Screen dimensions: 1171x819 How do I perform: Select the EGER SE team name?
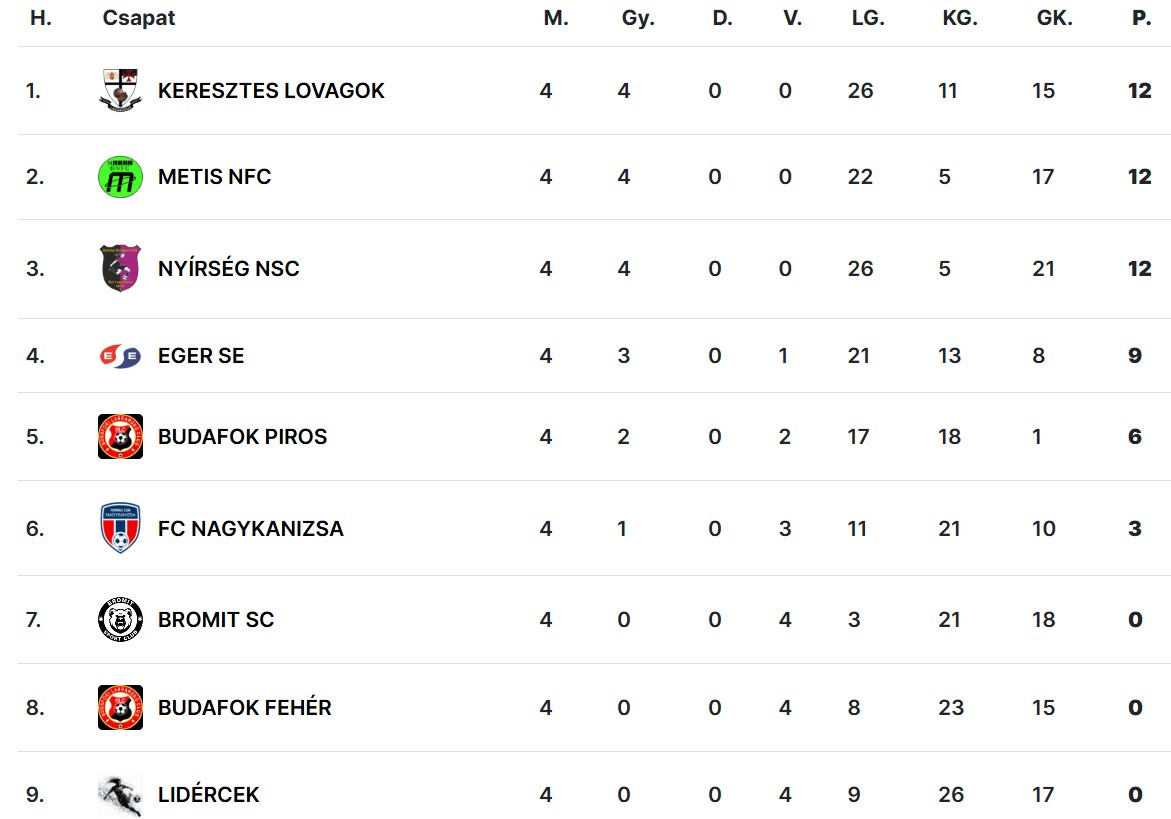[x=201, y=356]
